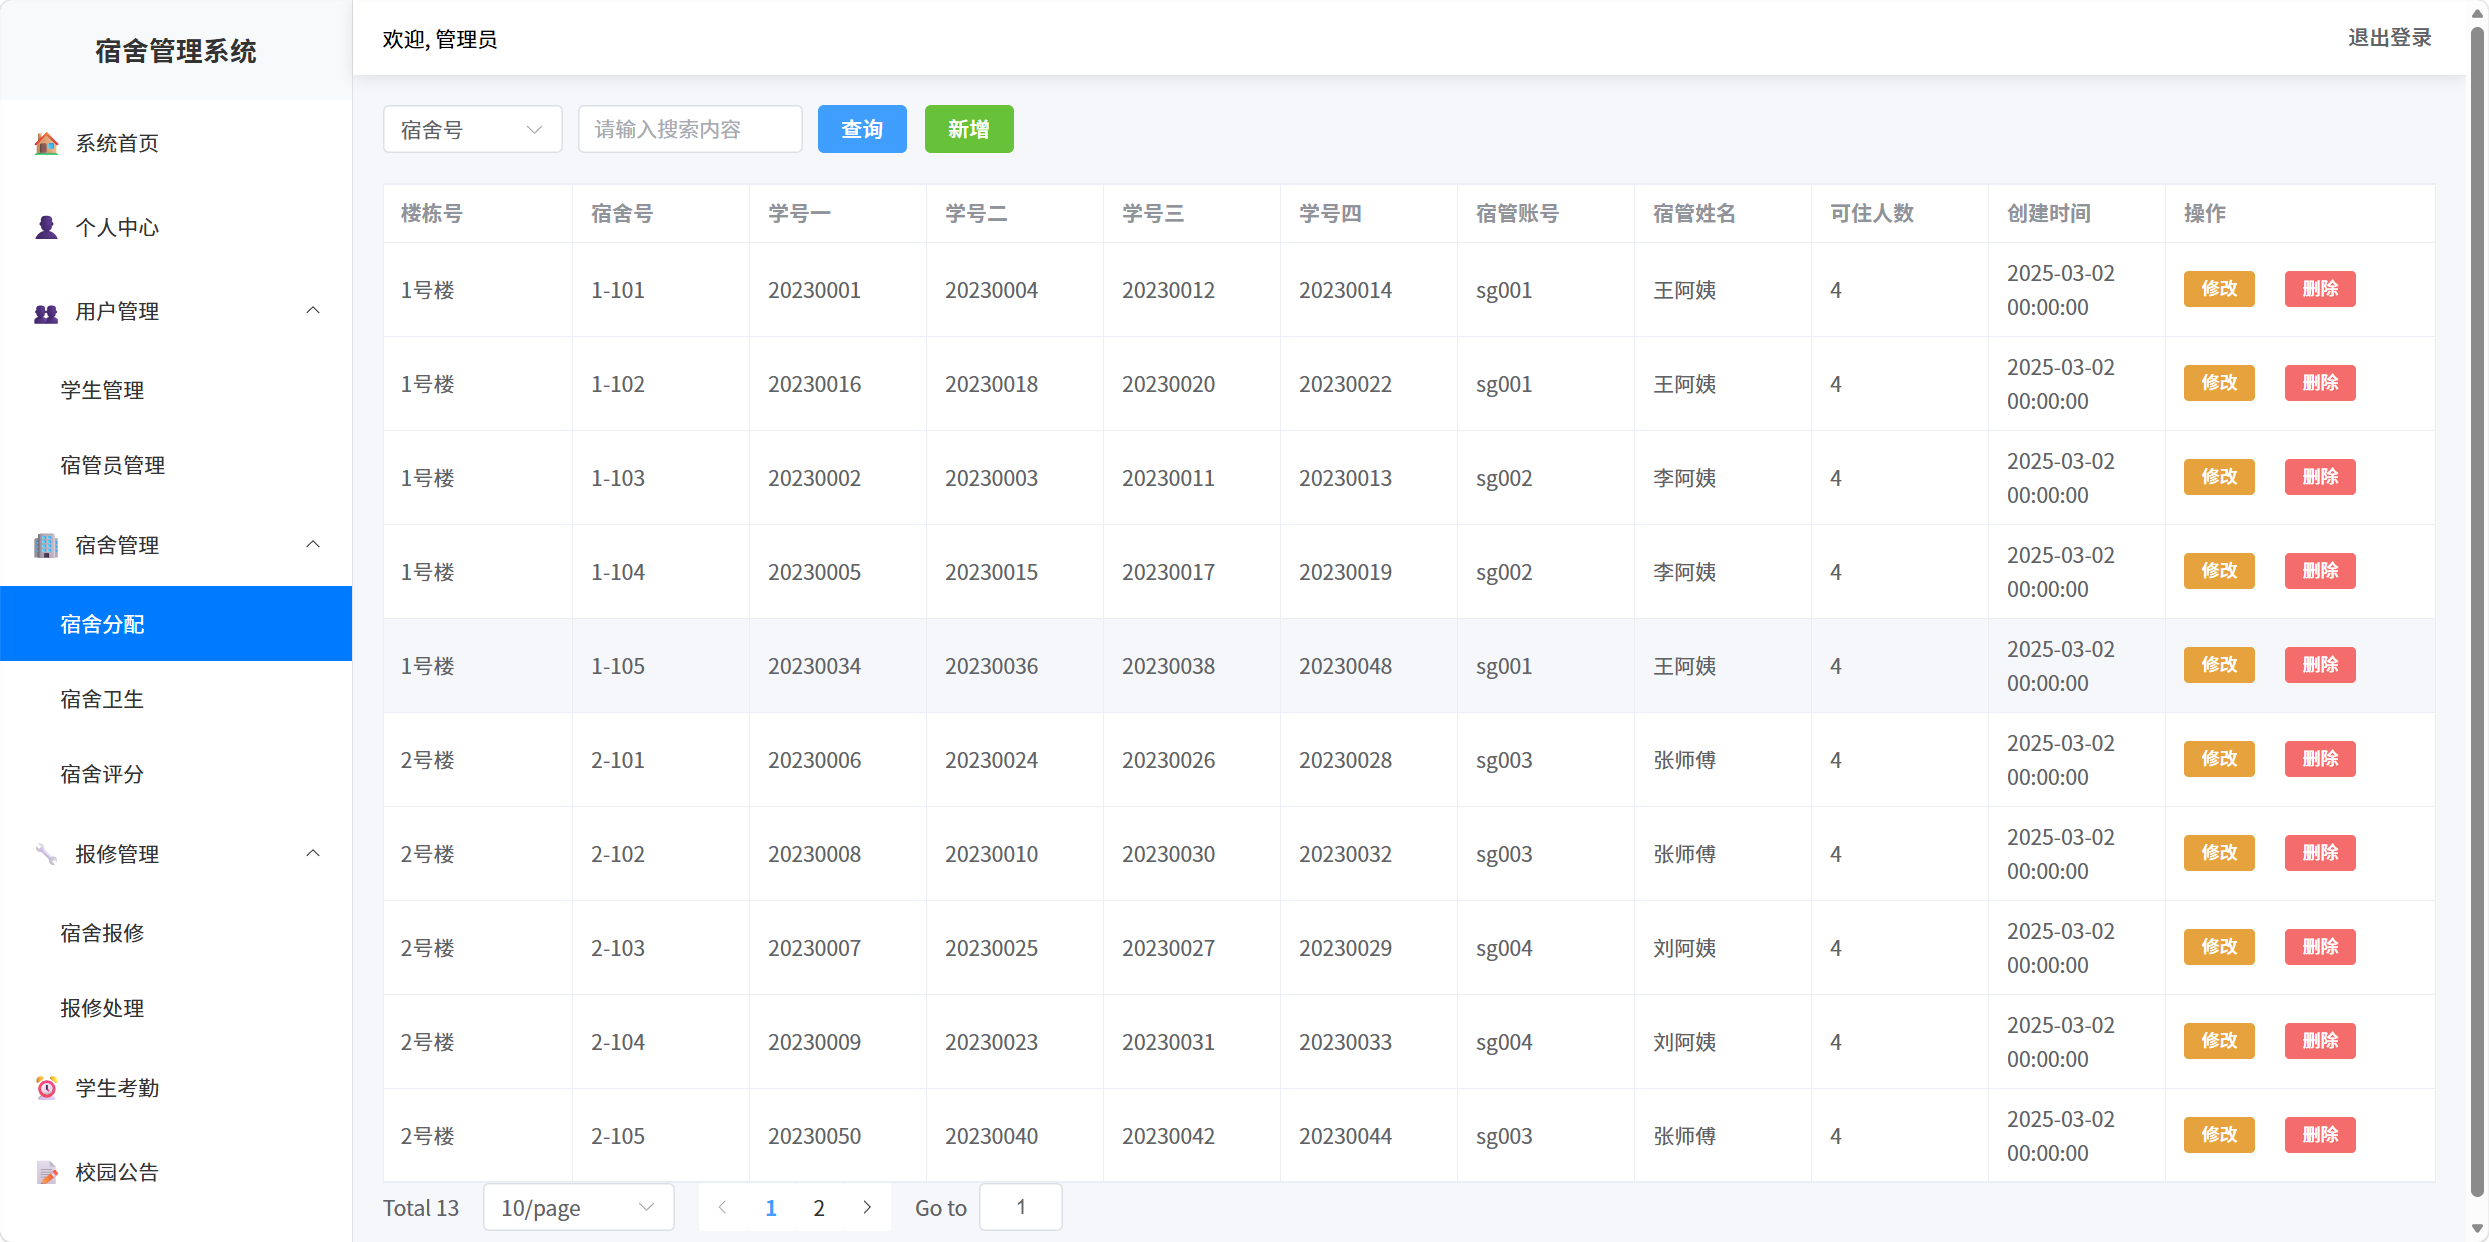Viewport: 2489px width, 1242px height.
Task: Collapse the 报修管理 section chevron
Action: click(313, 853)
